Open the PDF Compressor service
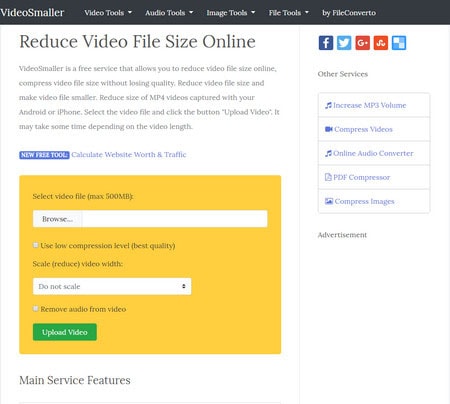 tap(374, 177)
